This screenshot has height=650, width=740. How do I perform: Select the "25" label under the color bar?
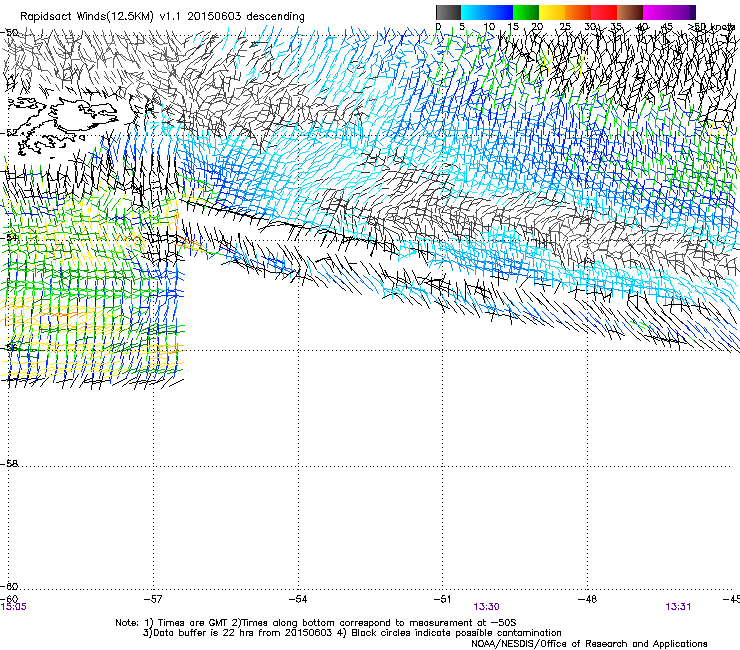click(564, 27)
